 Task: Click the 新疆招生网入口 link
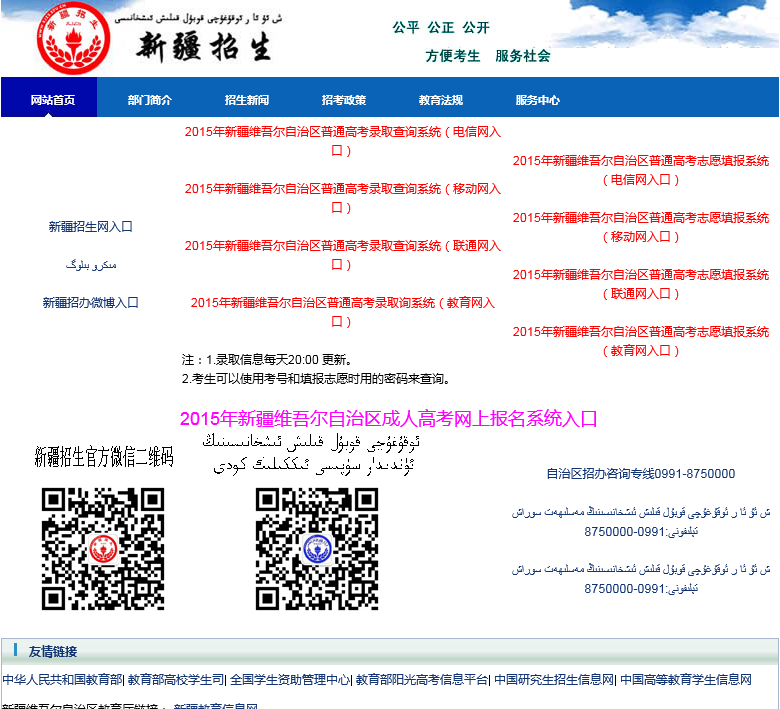coord(91,227)
